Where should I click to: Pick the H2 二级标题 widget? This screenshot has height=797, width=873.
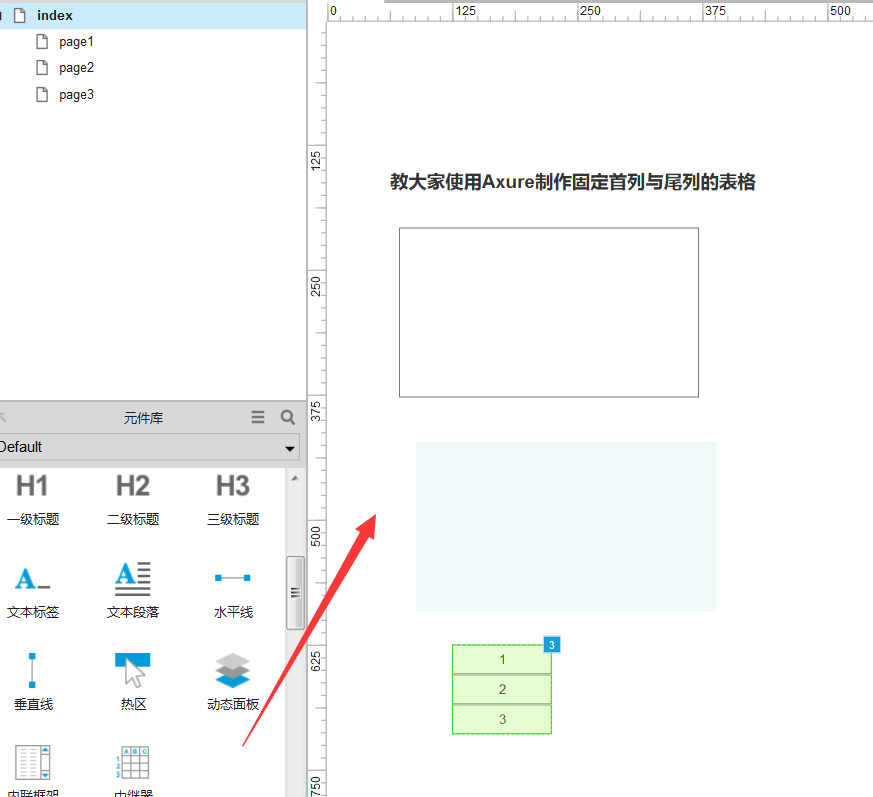pos(133,500)
